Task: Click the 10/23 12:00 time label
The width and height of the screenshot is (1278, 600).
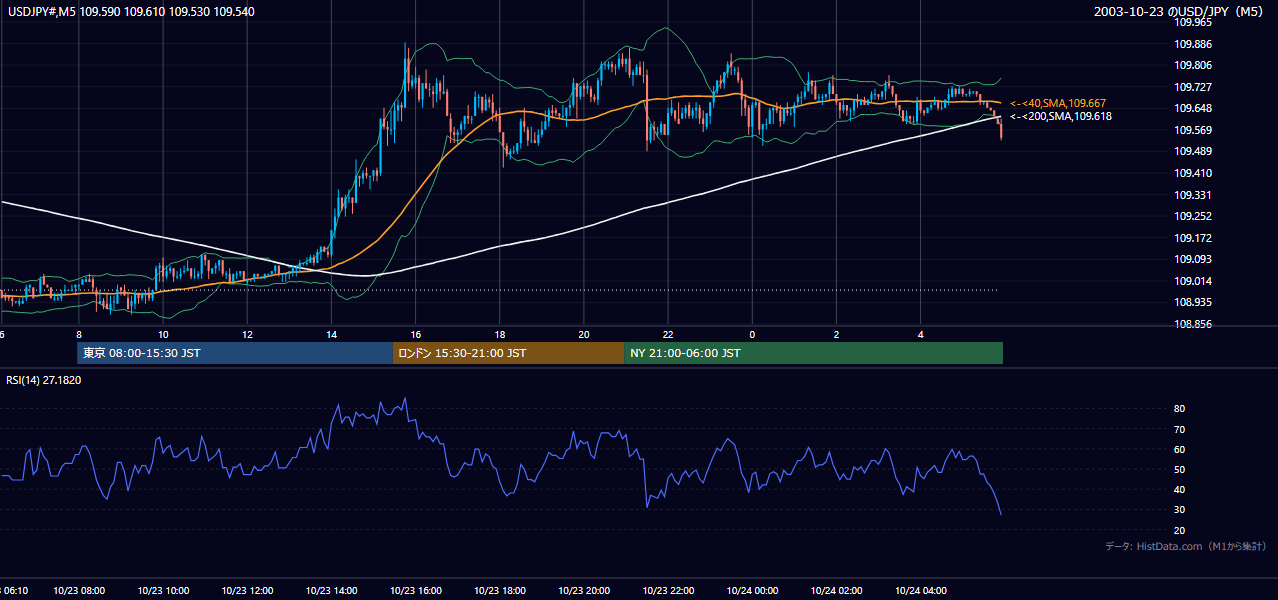Action: (247, 591)
